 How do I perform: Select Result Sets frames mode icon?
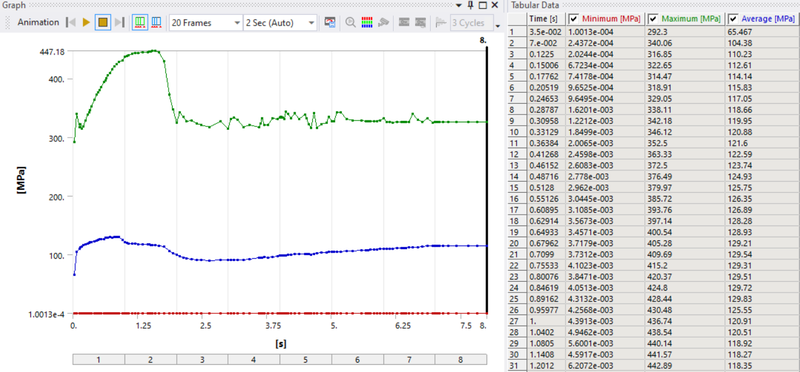coord(157,22)
